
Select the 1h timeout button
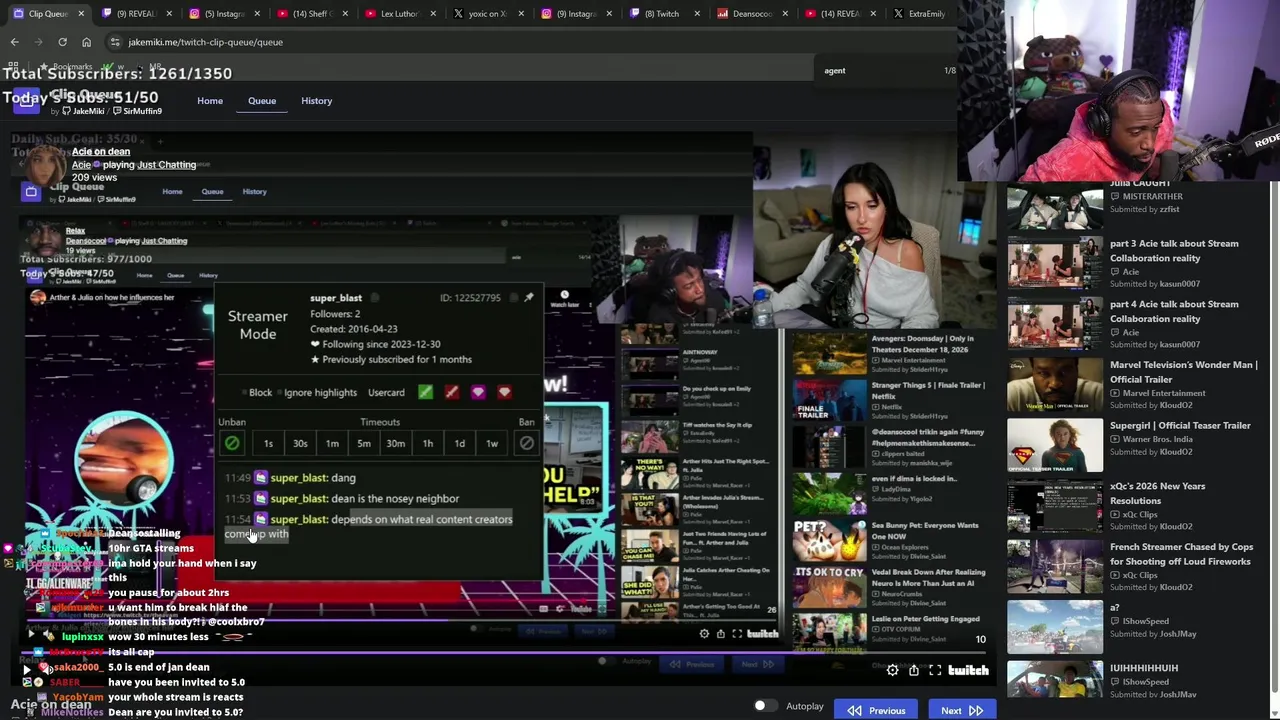pos(428,443)
